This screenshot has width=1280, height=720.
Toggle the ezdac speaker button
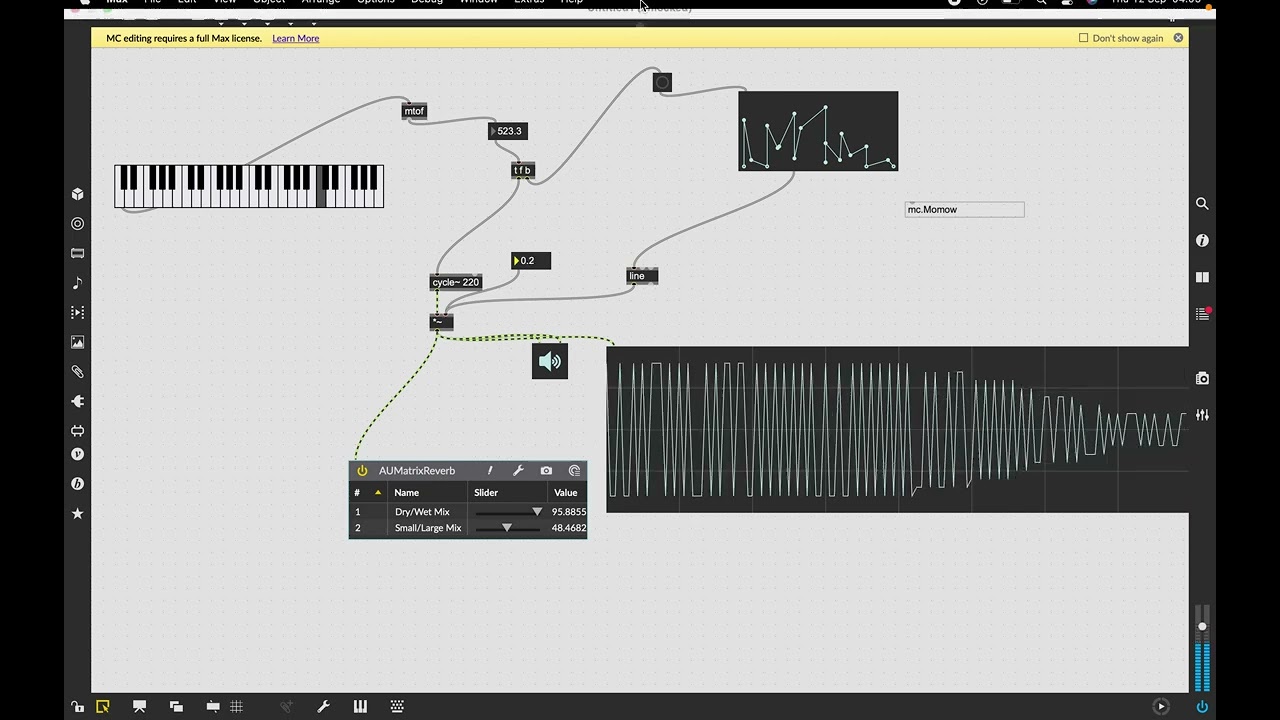point(550,361)
